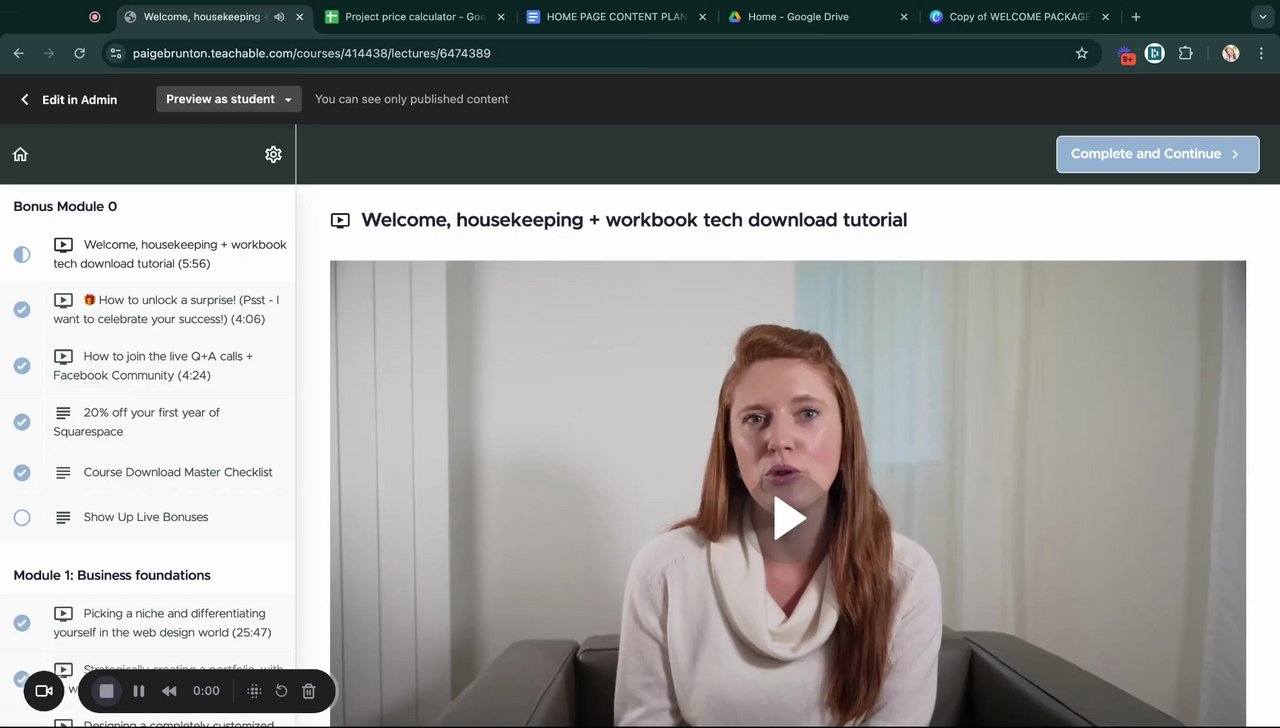Screen dimensions: 1280x728
Task: Mute the tab's audio speaker icon
Action: 279,17
